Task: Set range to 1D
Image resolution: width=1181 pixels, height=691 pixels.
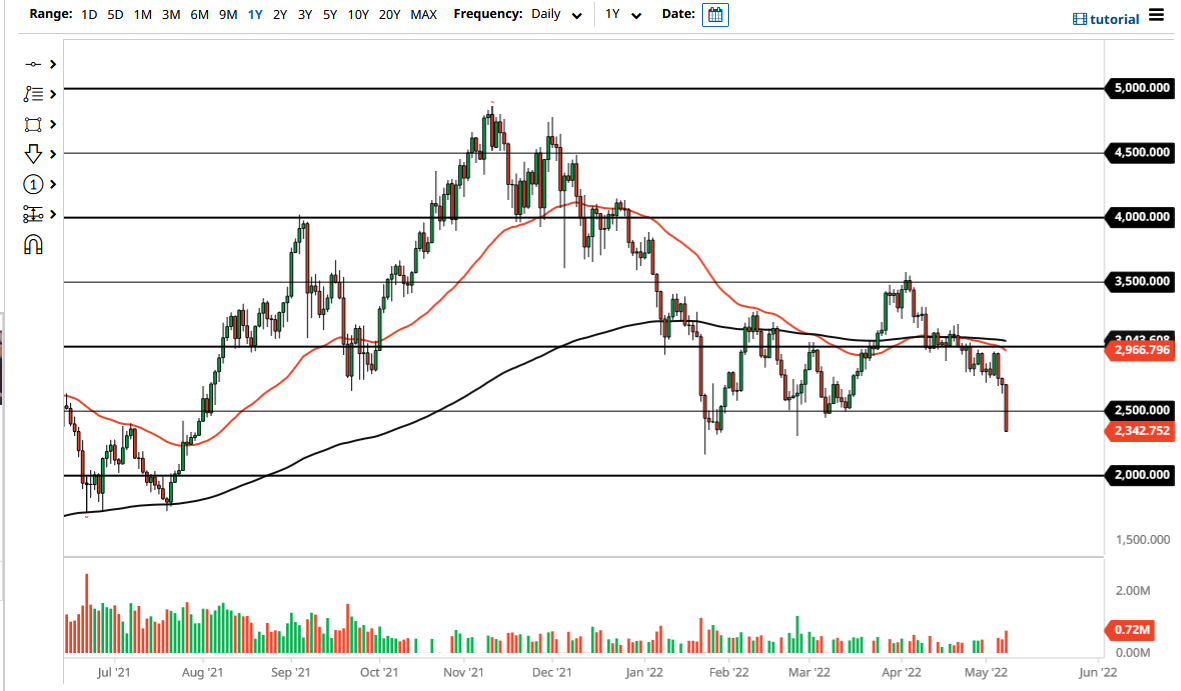Action: [89, 14]
